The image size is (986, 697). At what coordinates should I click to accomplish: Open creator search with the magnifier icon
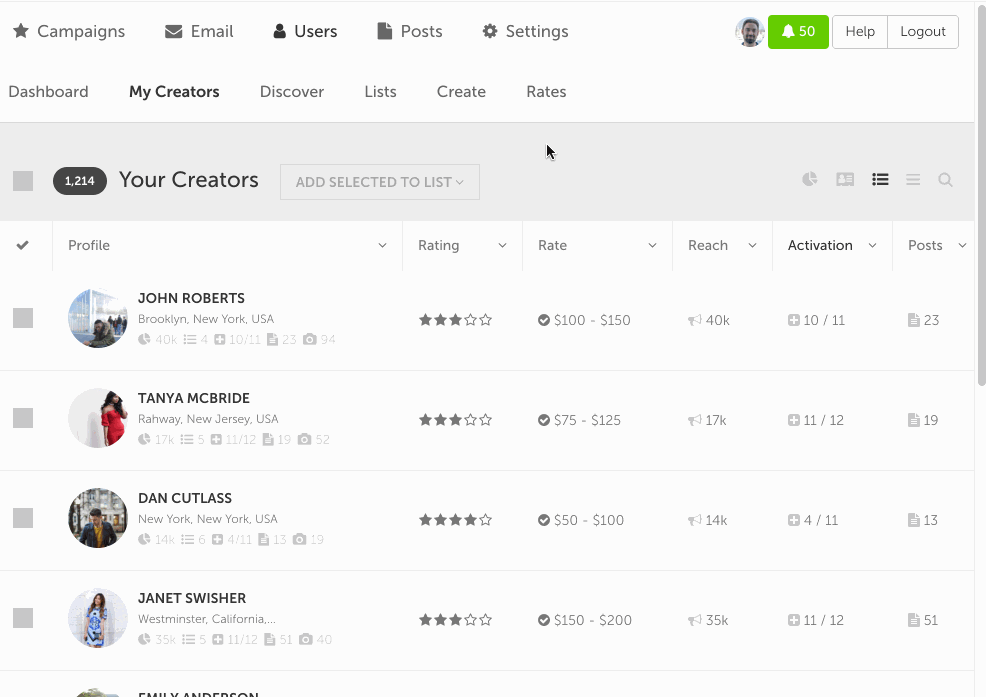945,180
